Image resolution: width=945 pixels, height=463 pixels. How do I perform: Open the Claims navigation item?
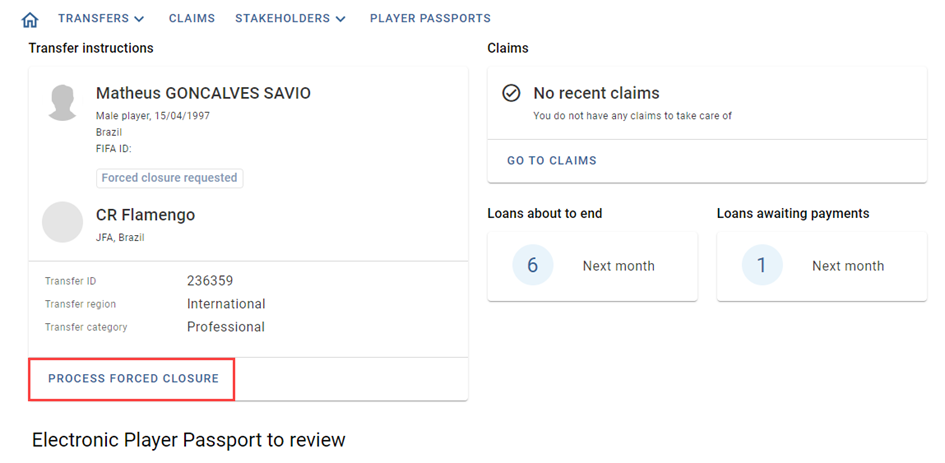pos(192,19)
